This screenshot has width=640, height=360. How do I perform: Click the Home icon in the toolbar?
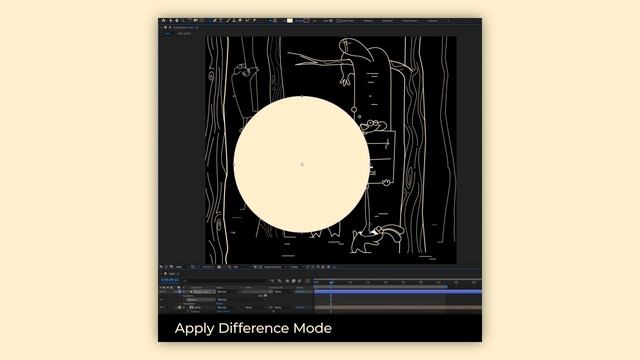click(x=163, y=20)
